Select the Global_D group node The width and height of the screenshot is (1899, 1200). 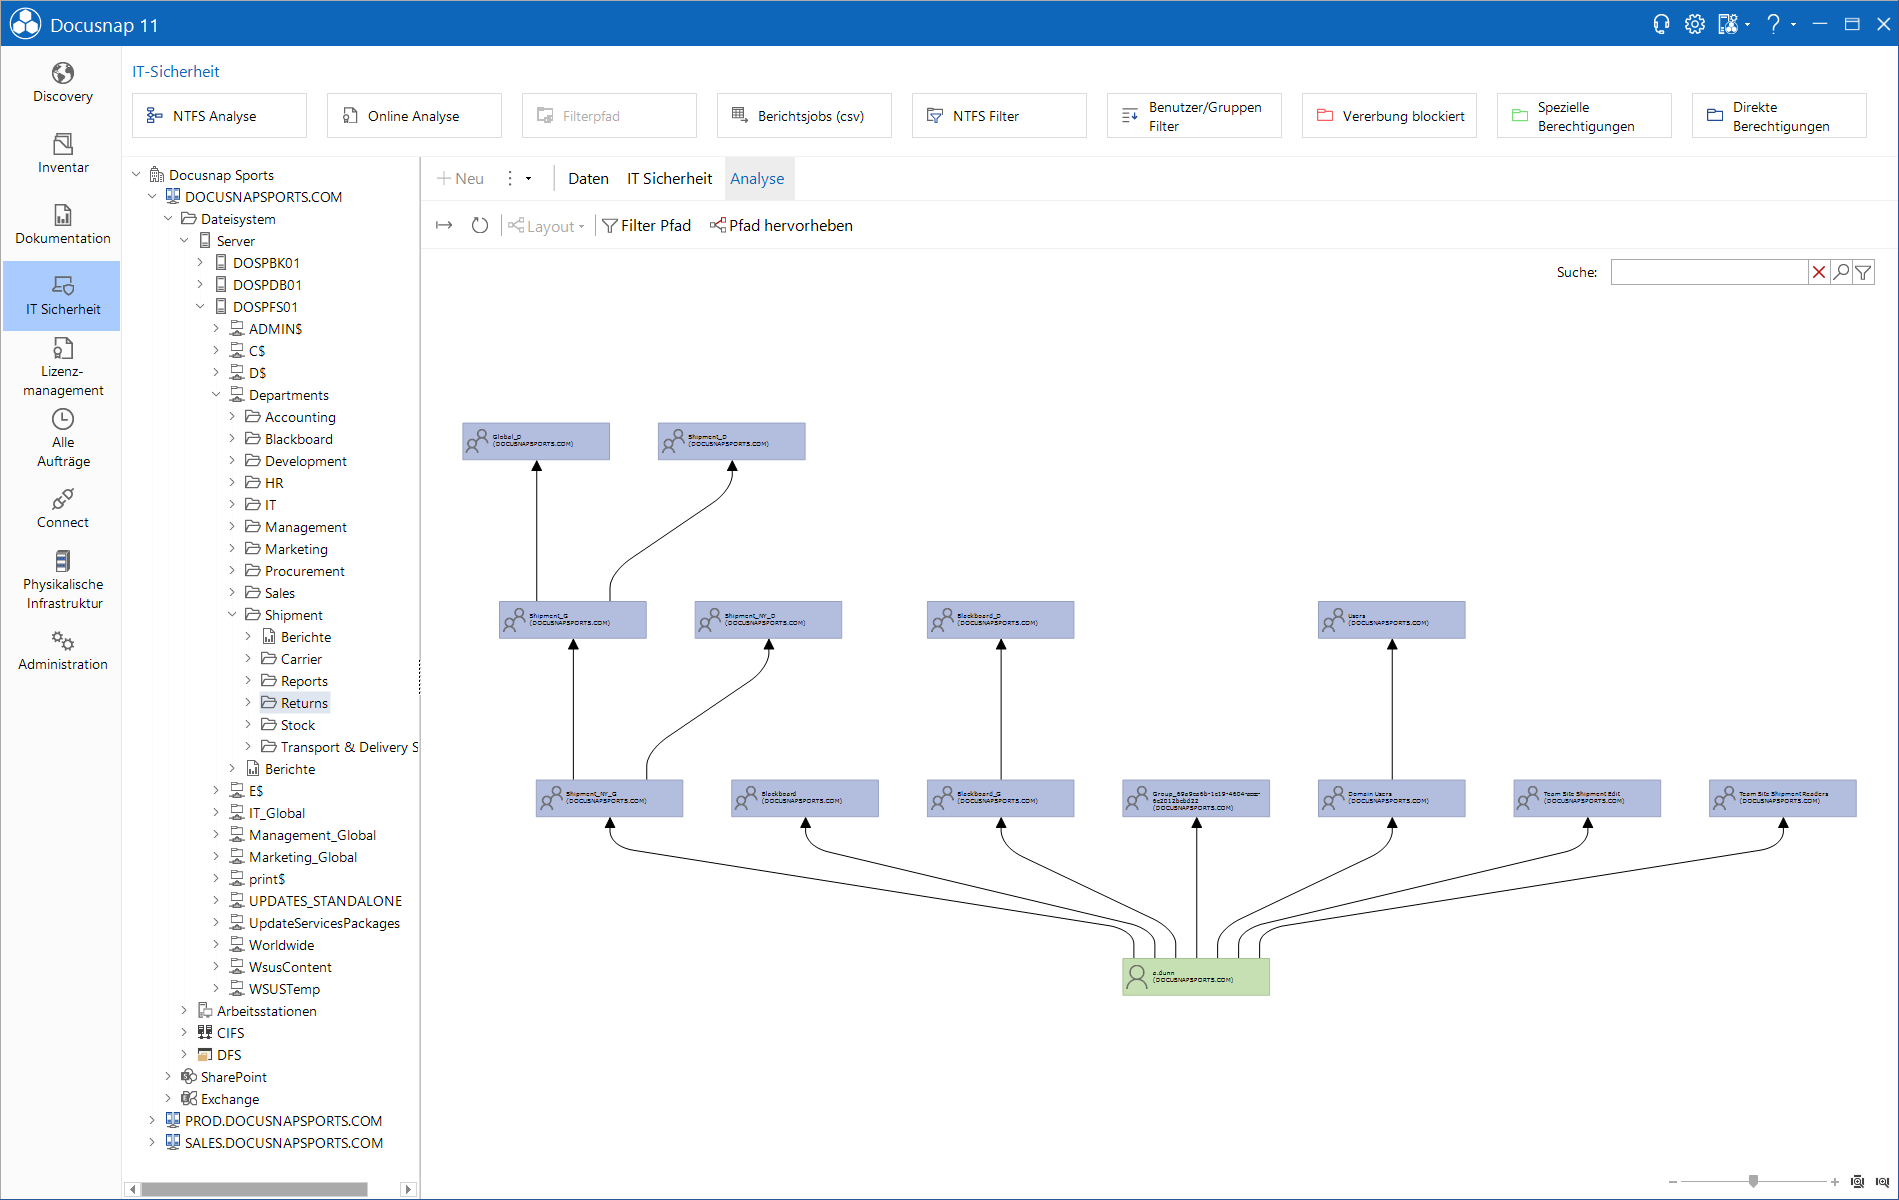tap(536, 441)
